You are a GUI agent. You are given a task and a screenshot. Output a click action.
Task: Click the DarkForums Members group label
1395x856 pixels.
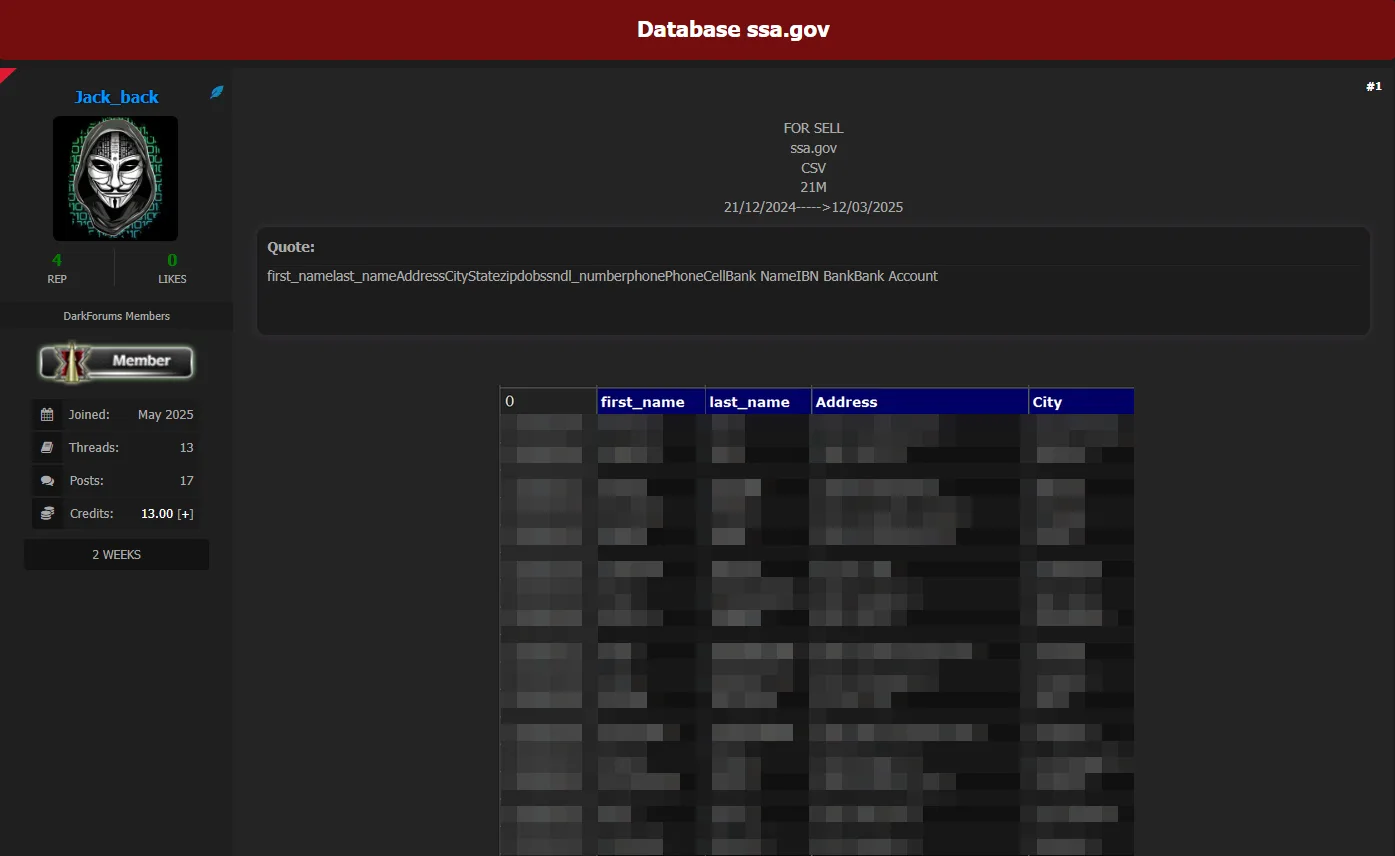point(117,316)
